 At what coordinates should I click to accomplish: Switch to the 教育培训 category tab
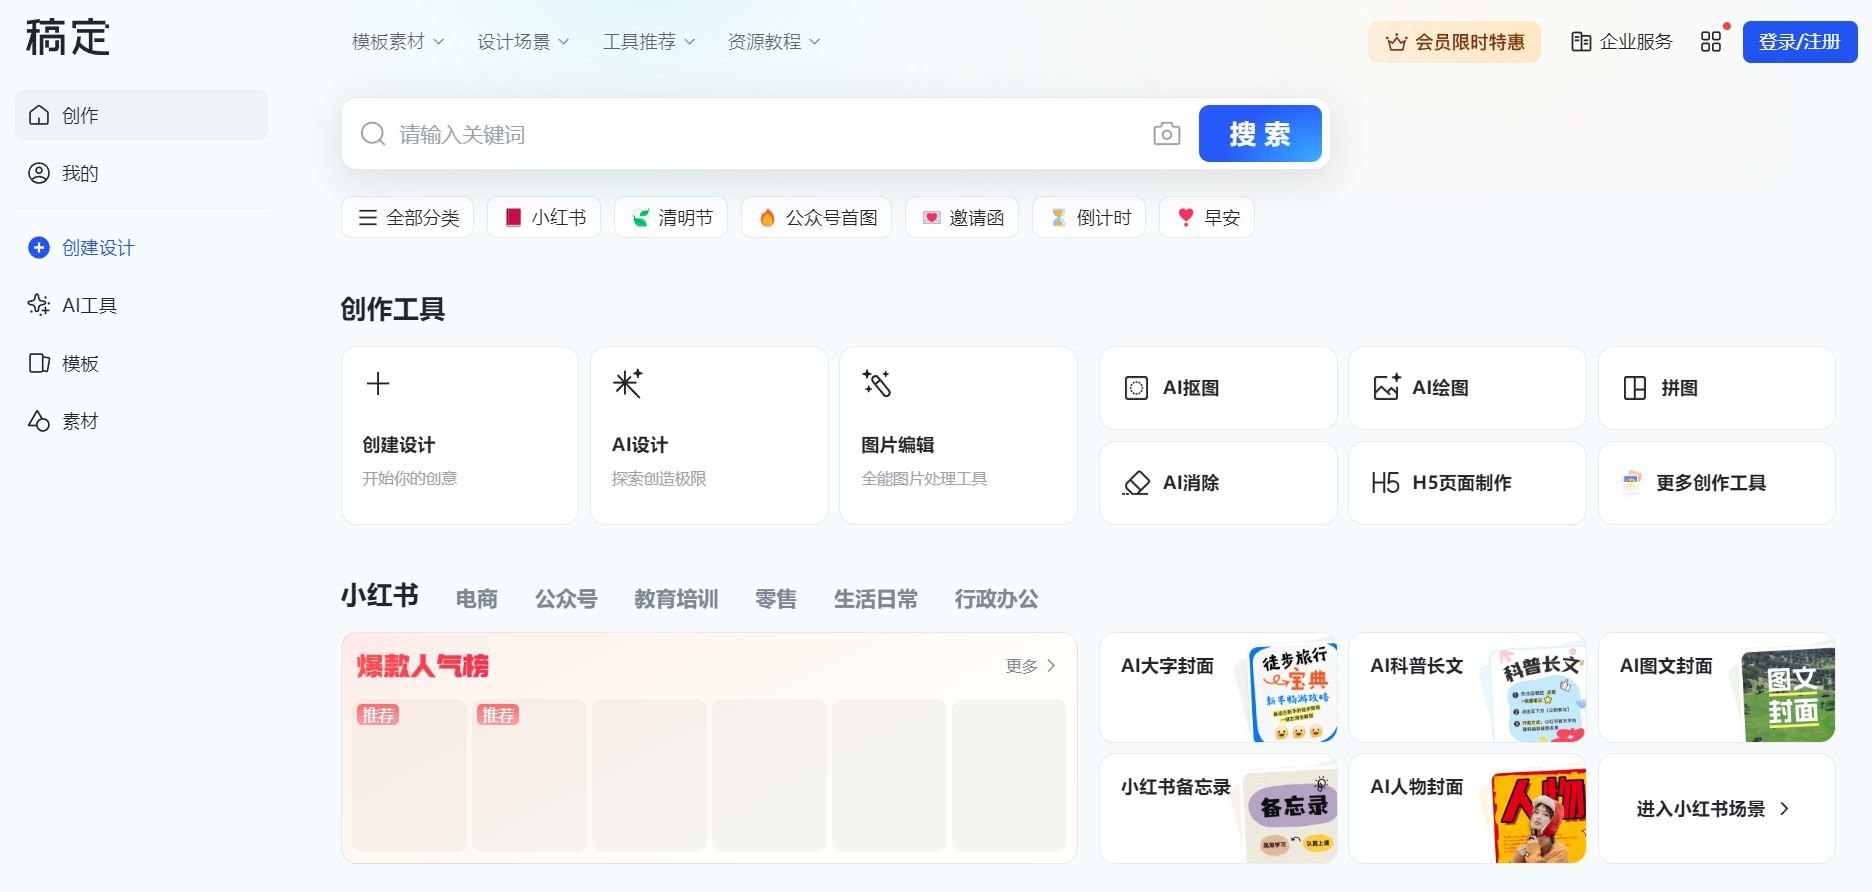(x=676, y=599)
